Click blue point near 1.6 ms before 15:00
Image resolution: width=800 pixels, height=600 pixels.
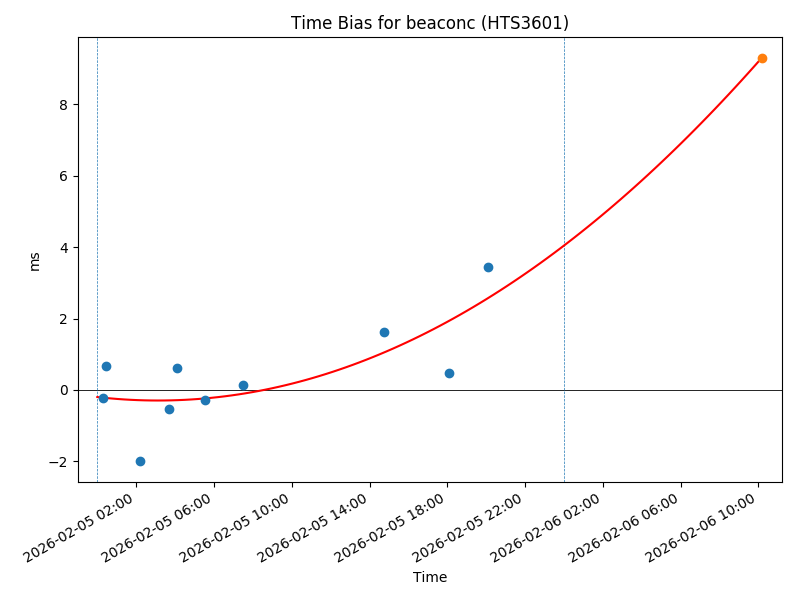click(384, 332)
